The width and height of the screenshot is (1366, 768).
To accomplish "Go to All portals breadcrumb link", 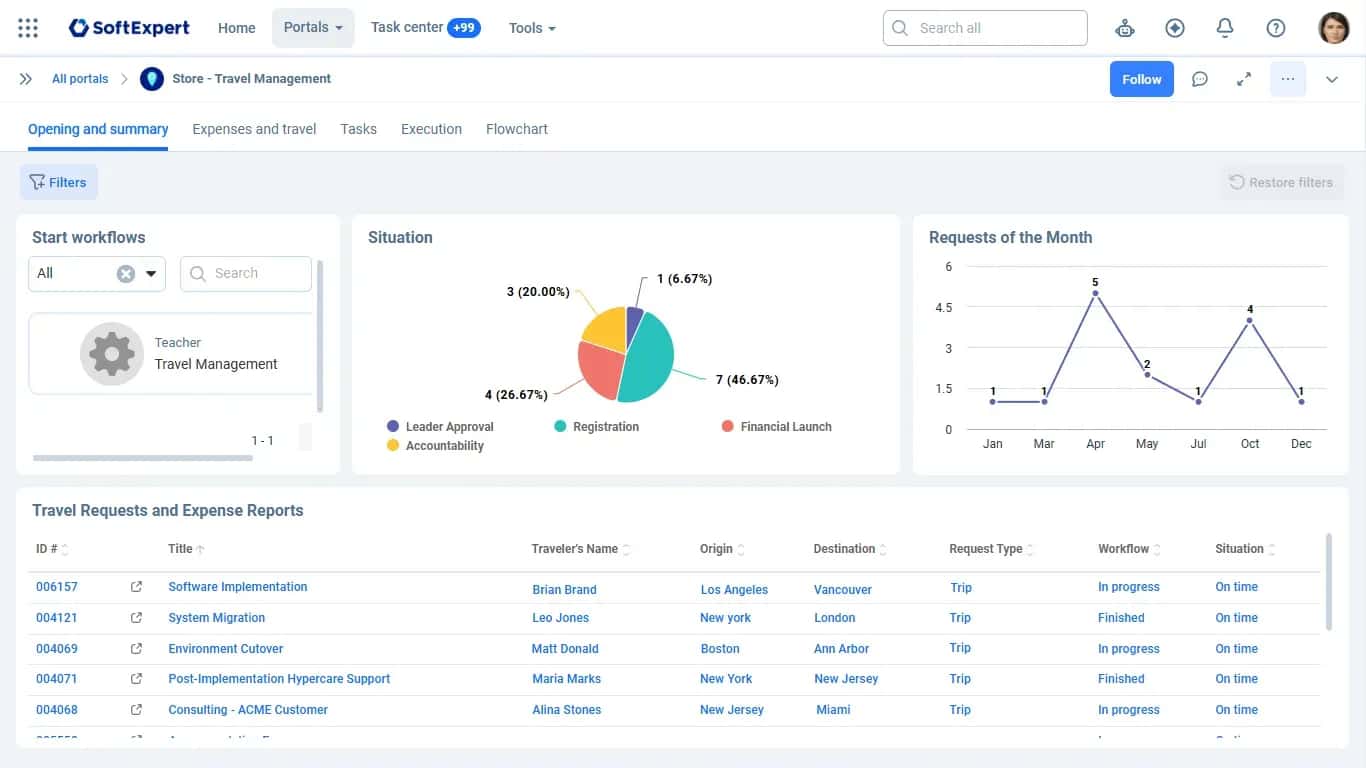I will pos(80,79).
